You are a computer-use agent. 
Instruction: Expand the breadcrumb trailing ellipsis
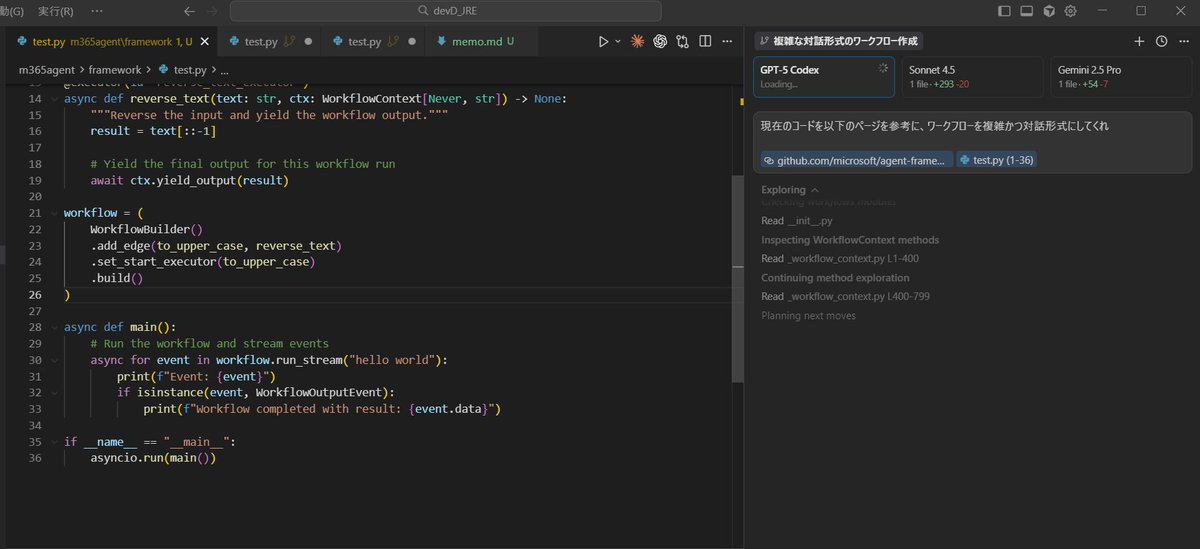click(224, 70)
